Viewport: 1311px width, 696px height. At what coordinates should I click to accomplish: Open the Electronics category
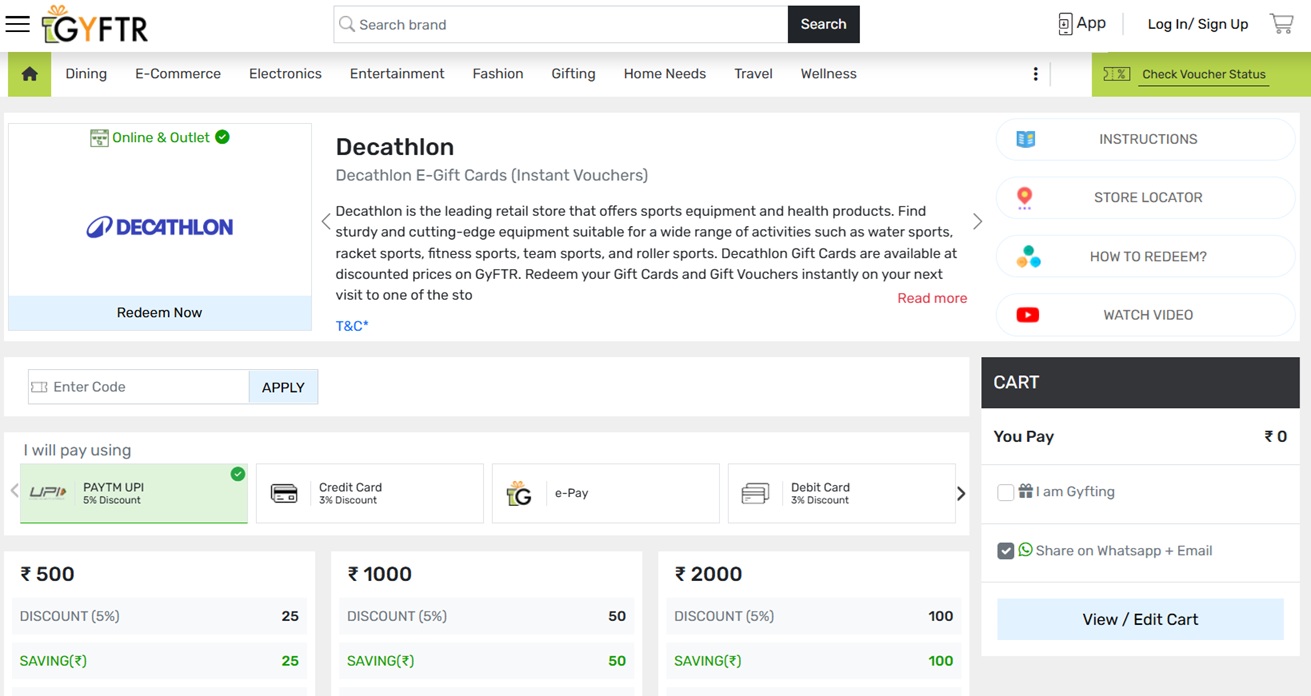click(x=285, y=74)
